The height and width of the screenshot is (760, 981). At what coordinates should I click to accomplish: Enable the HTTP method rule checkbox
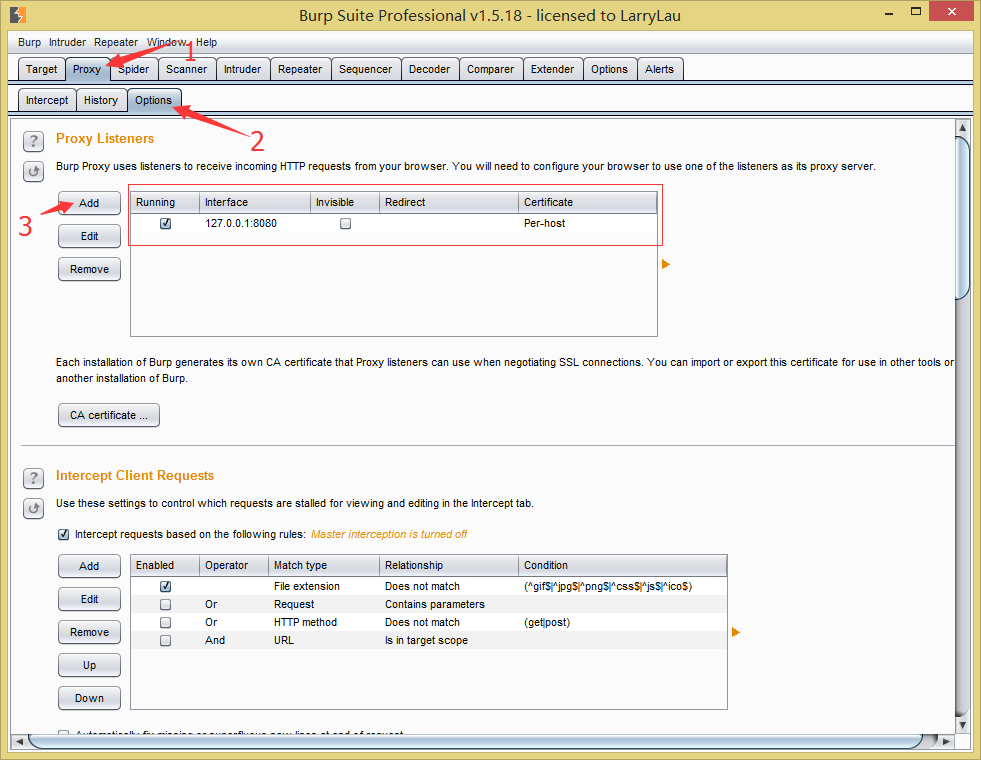(165, 622)
